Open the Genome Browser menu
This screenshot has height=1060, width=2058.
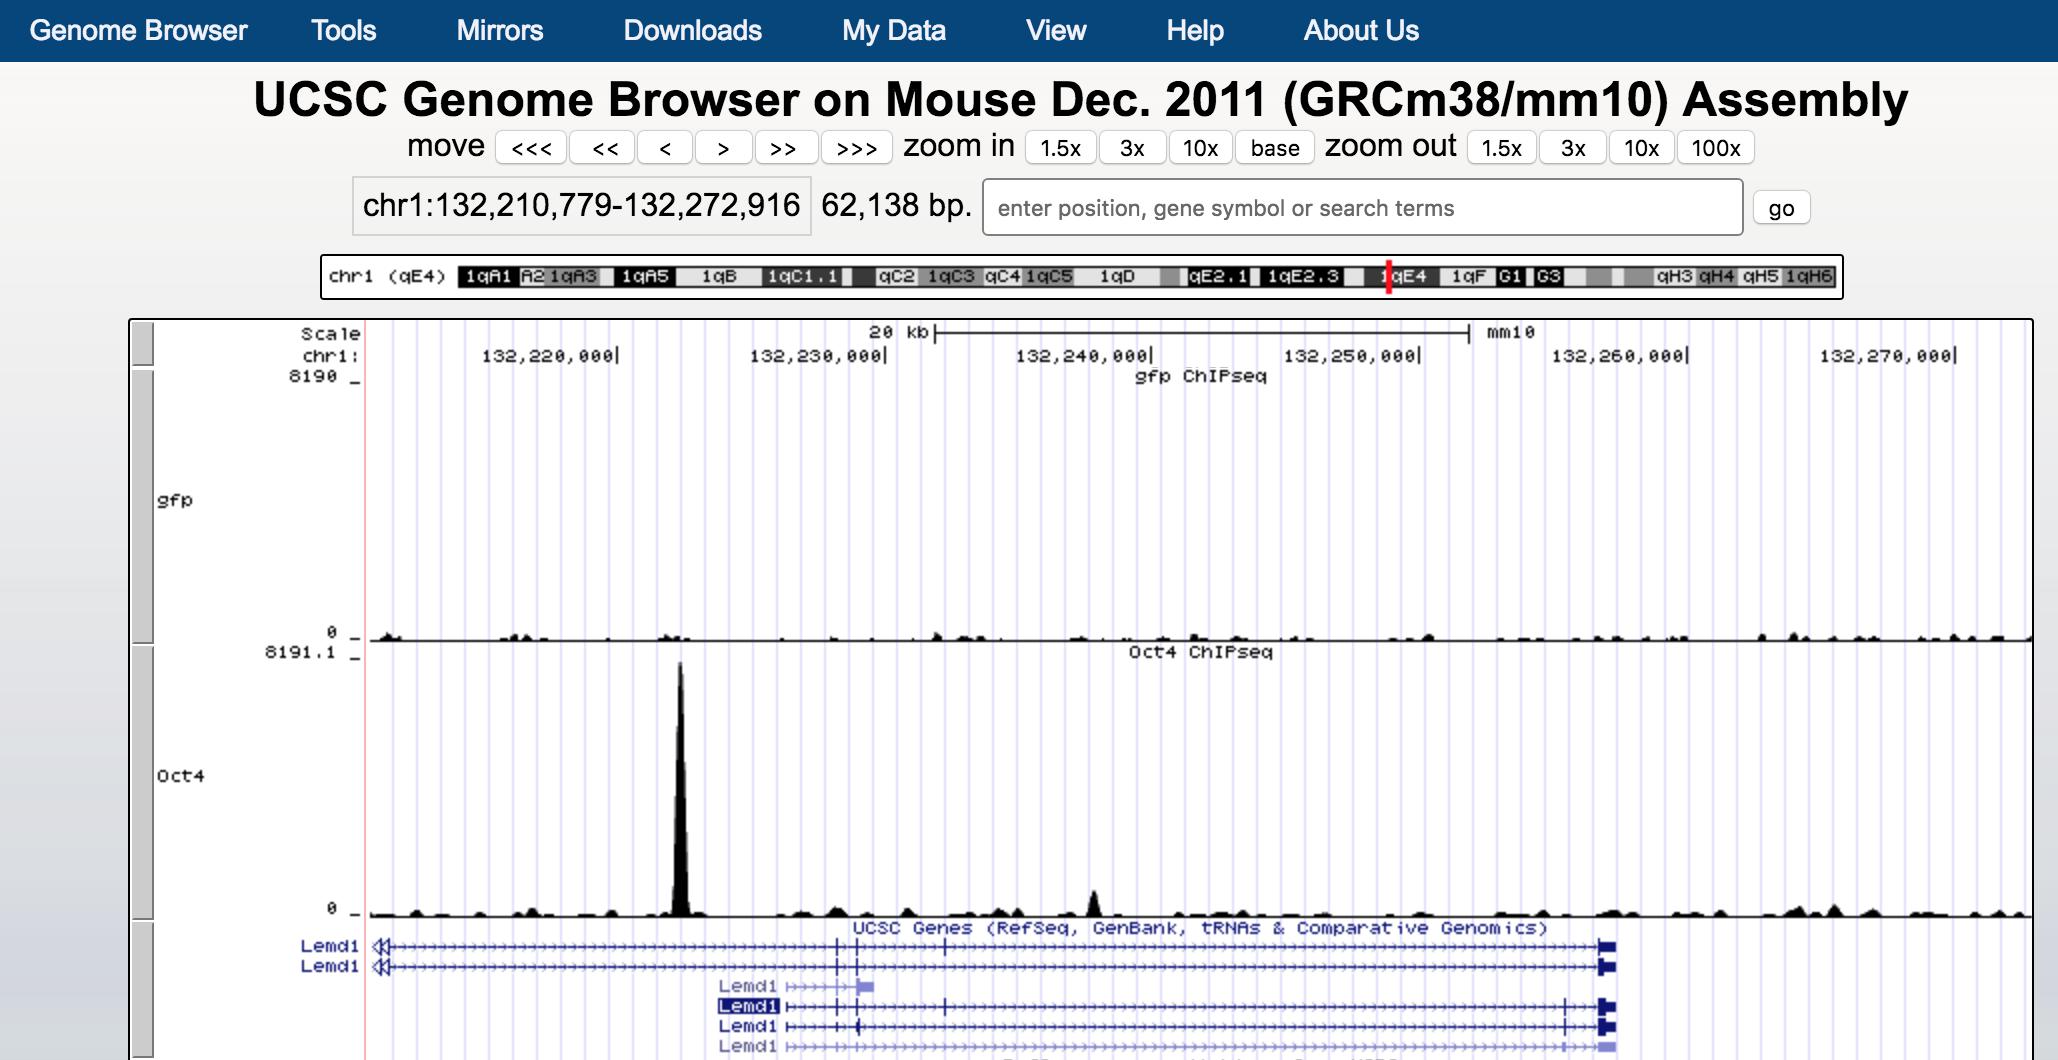coord(138,30)
